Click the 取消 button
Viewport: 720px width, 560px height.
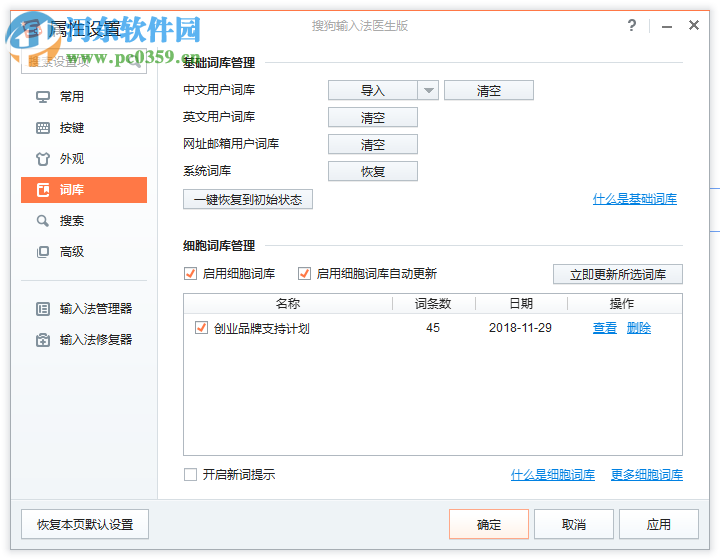[574, 524]
